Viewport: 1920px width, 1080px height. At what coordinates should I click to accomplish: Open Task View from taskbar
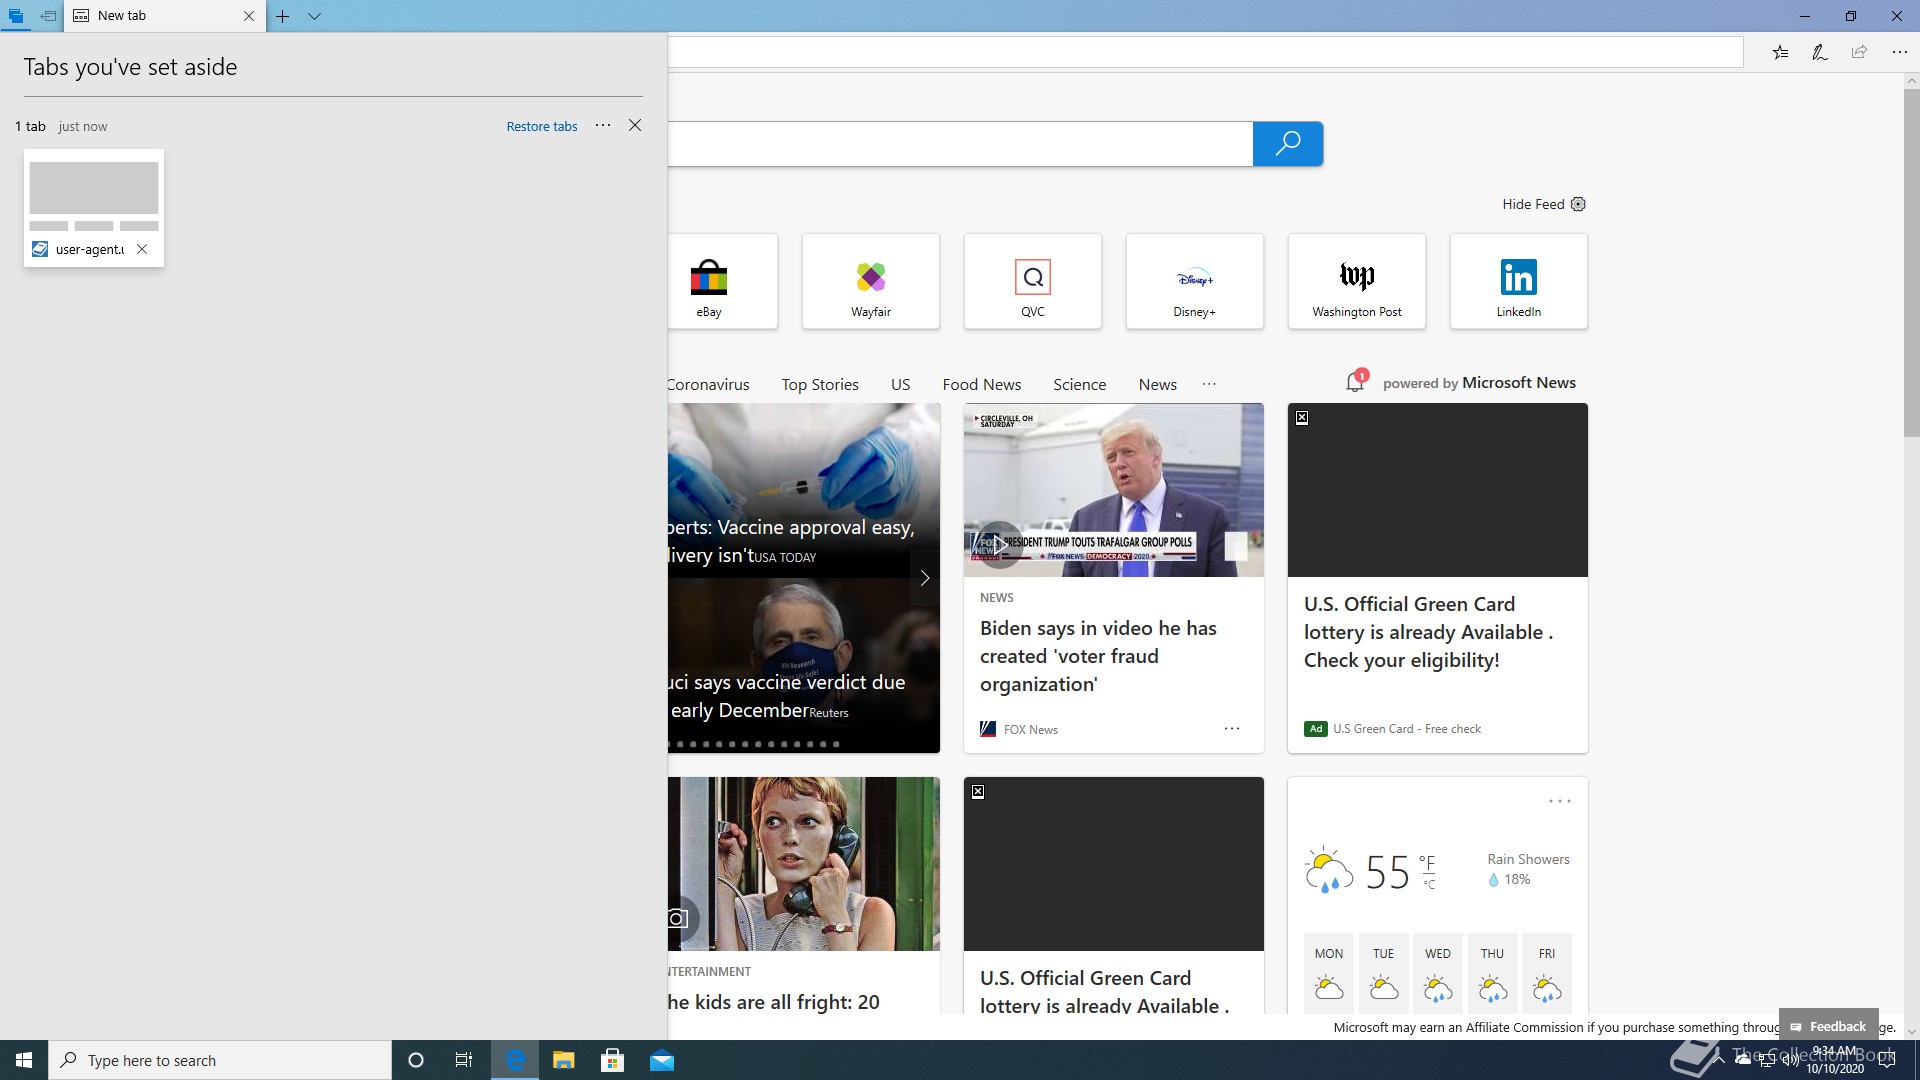[464, 1060]
